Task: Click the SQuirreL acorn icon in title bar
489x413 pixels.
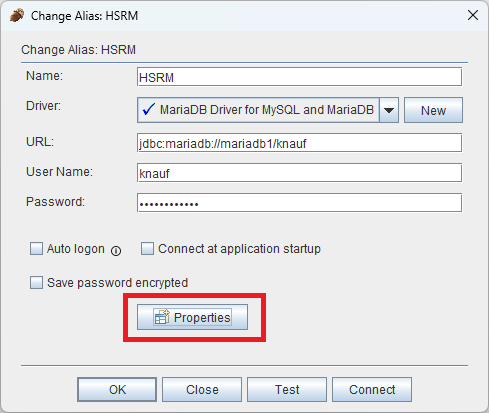Action: pos(17,15)
